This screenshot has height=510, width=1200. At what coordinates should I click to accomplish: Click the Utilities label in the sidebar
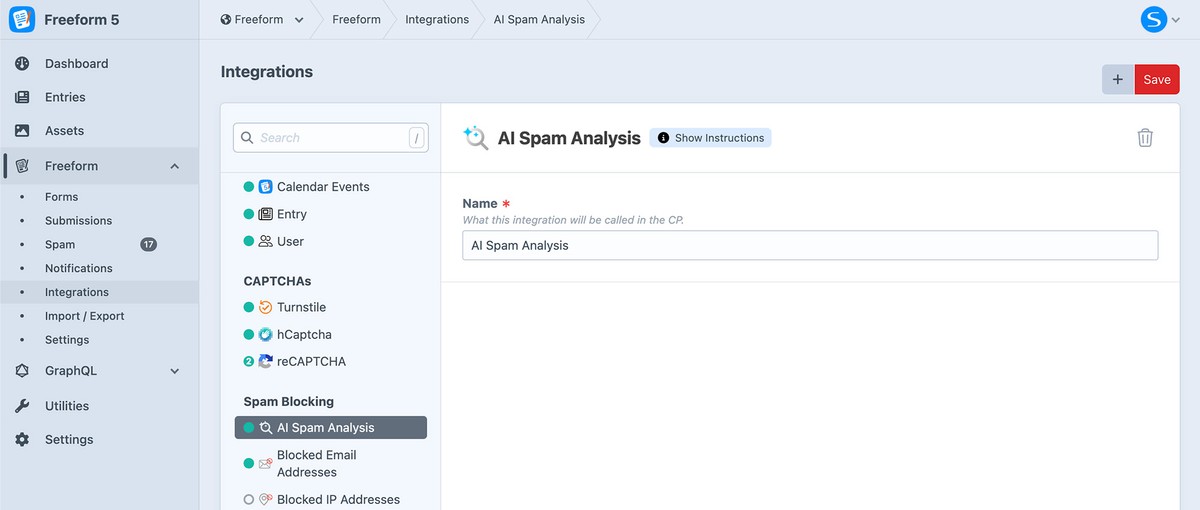(x=67, y=406)
